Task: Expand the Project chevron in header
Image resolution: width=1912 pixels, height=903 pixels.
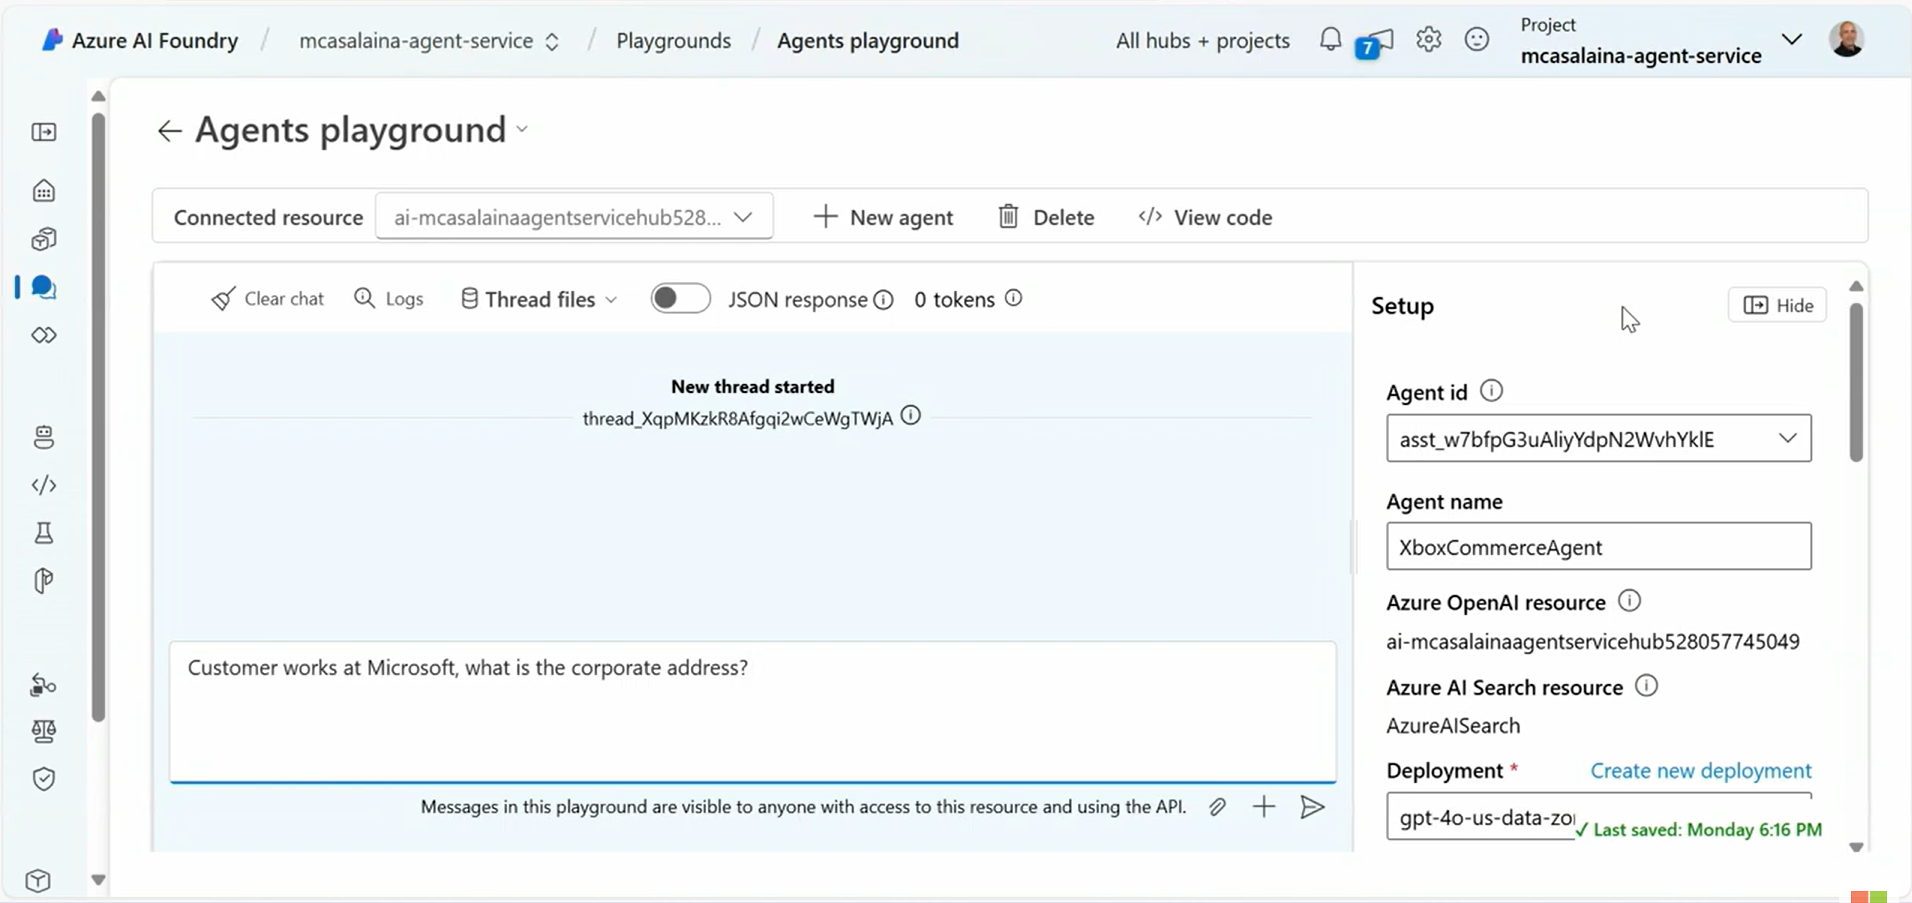Action: (x=1792, y=40)
